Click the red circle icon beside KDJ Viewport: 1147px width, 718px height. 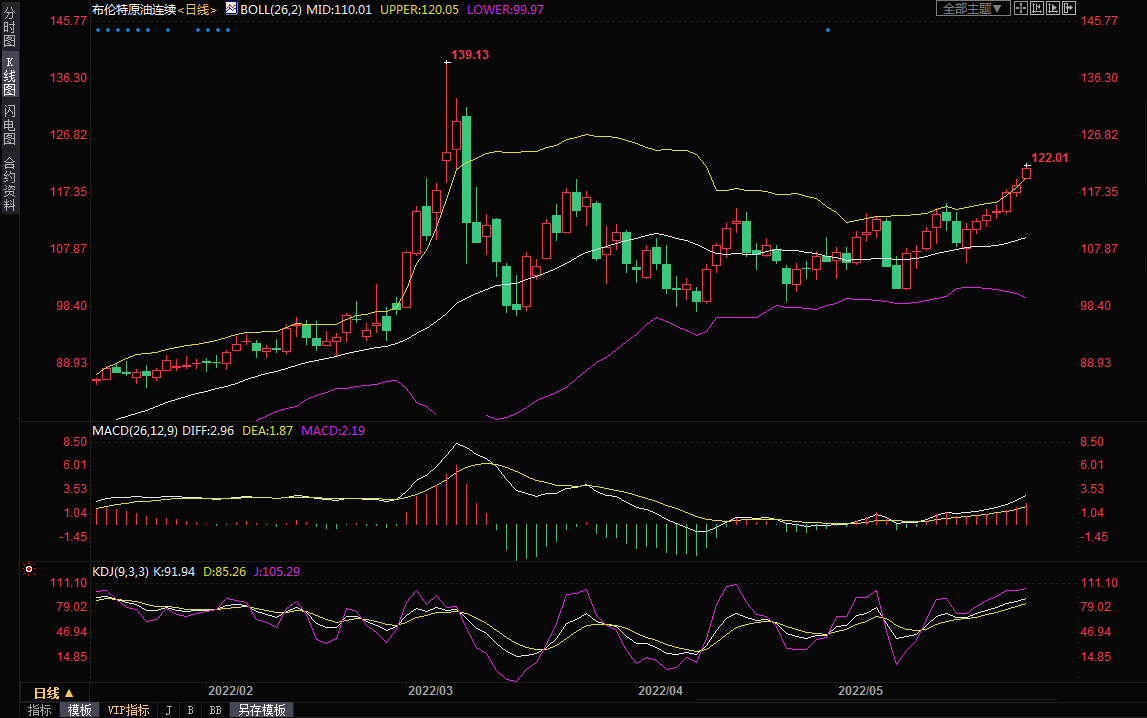(x=29, y=570)
